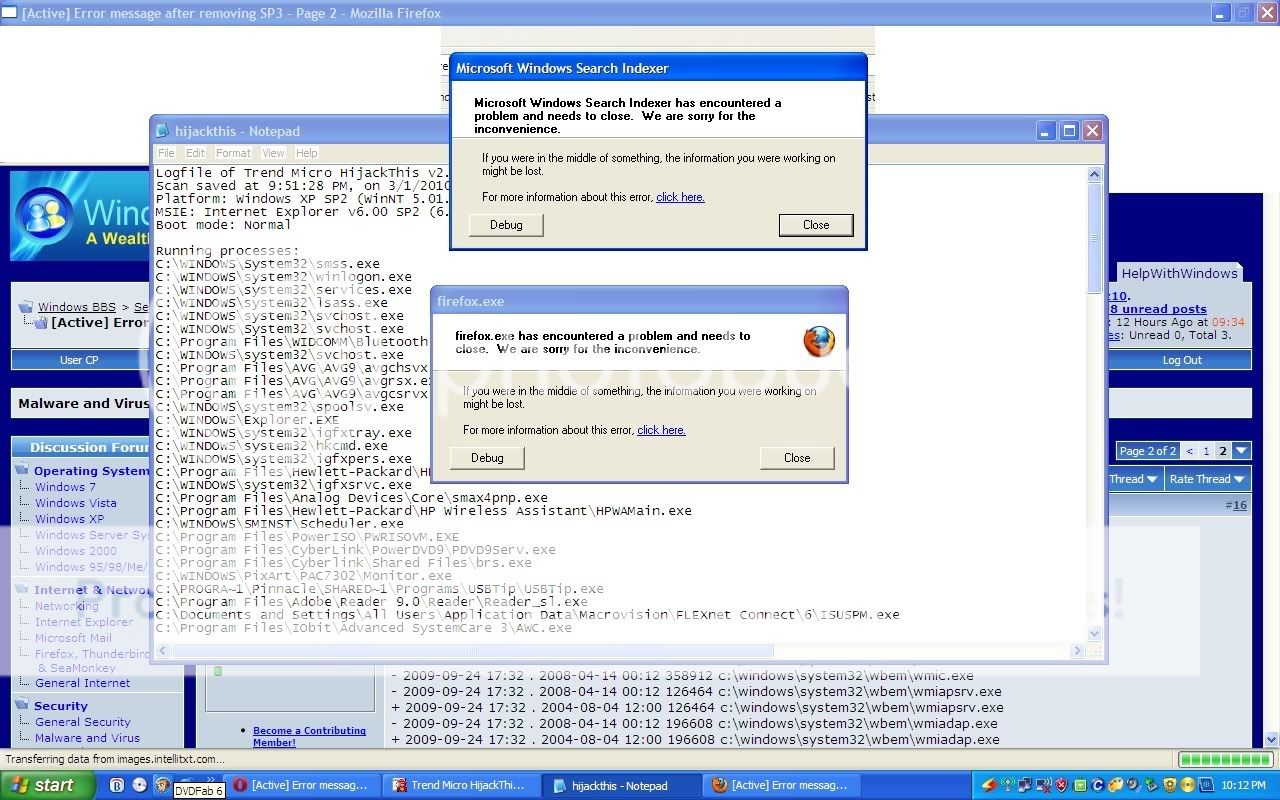Click Notepad horizontal scrollbar right arrow
Screen dimensions: 1280x800
[1078, 651]
